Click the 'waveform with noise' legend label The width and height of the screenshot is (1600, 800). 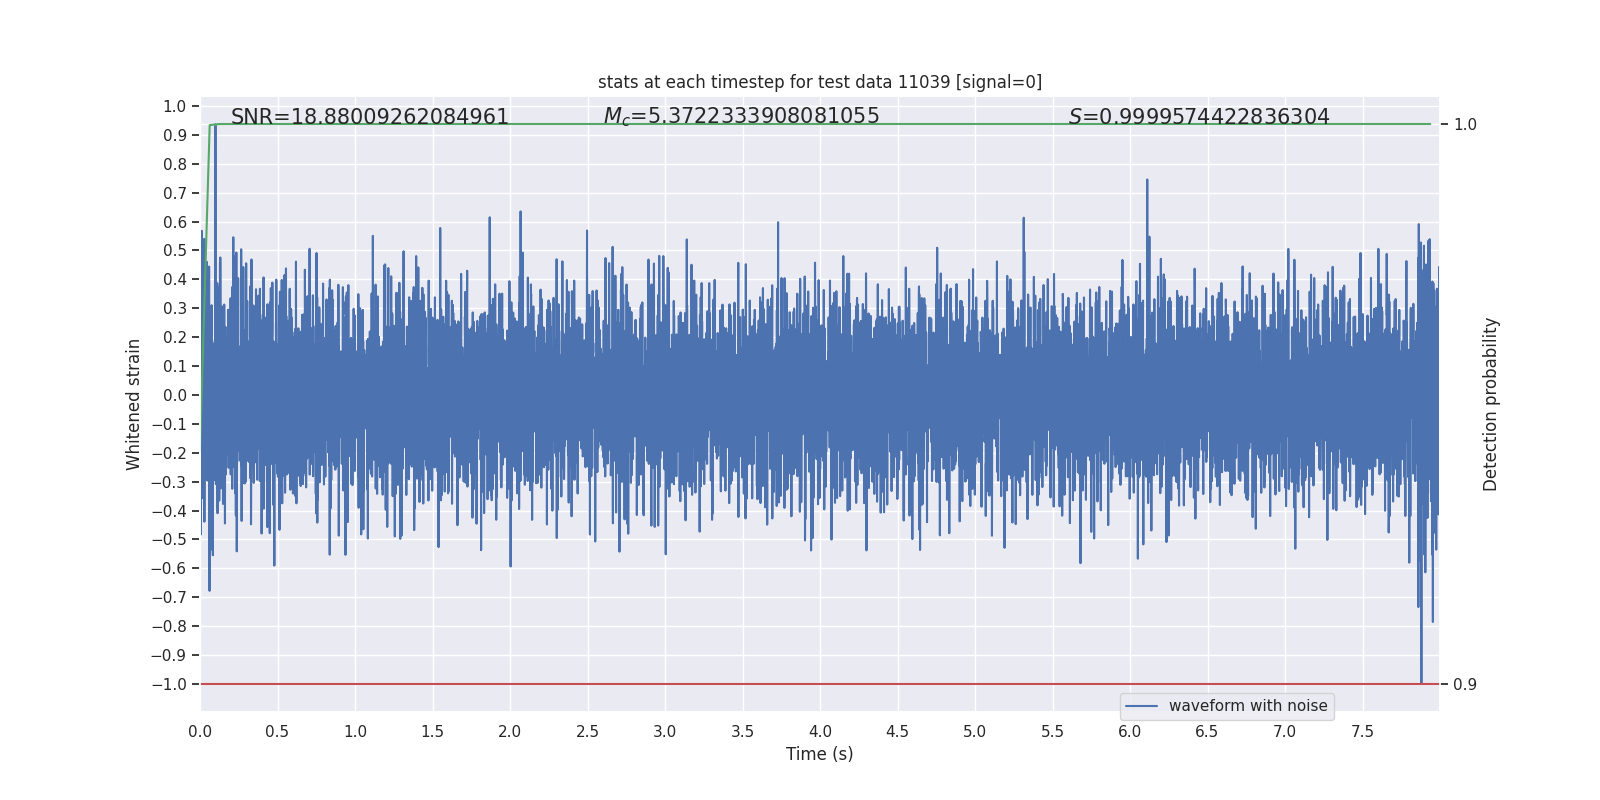(1247, 706)
